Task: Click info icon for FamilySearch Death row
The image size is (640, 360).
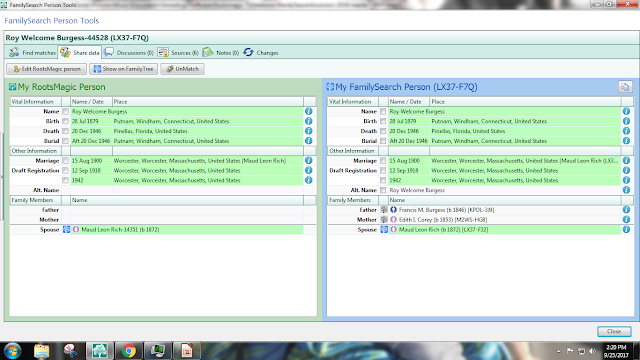Action: click(626, 131)
